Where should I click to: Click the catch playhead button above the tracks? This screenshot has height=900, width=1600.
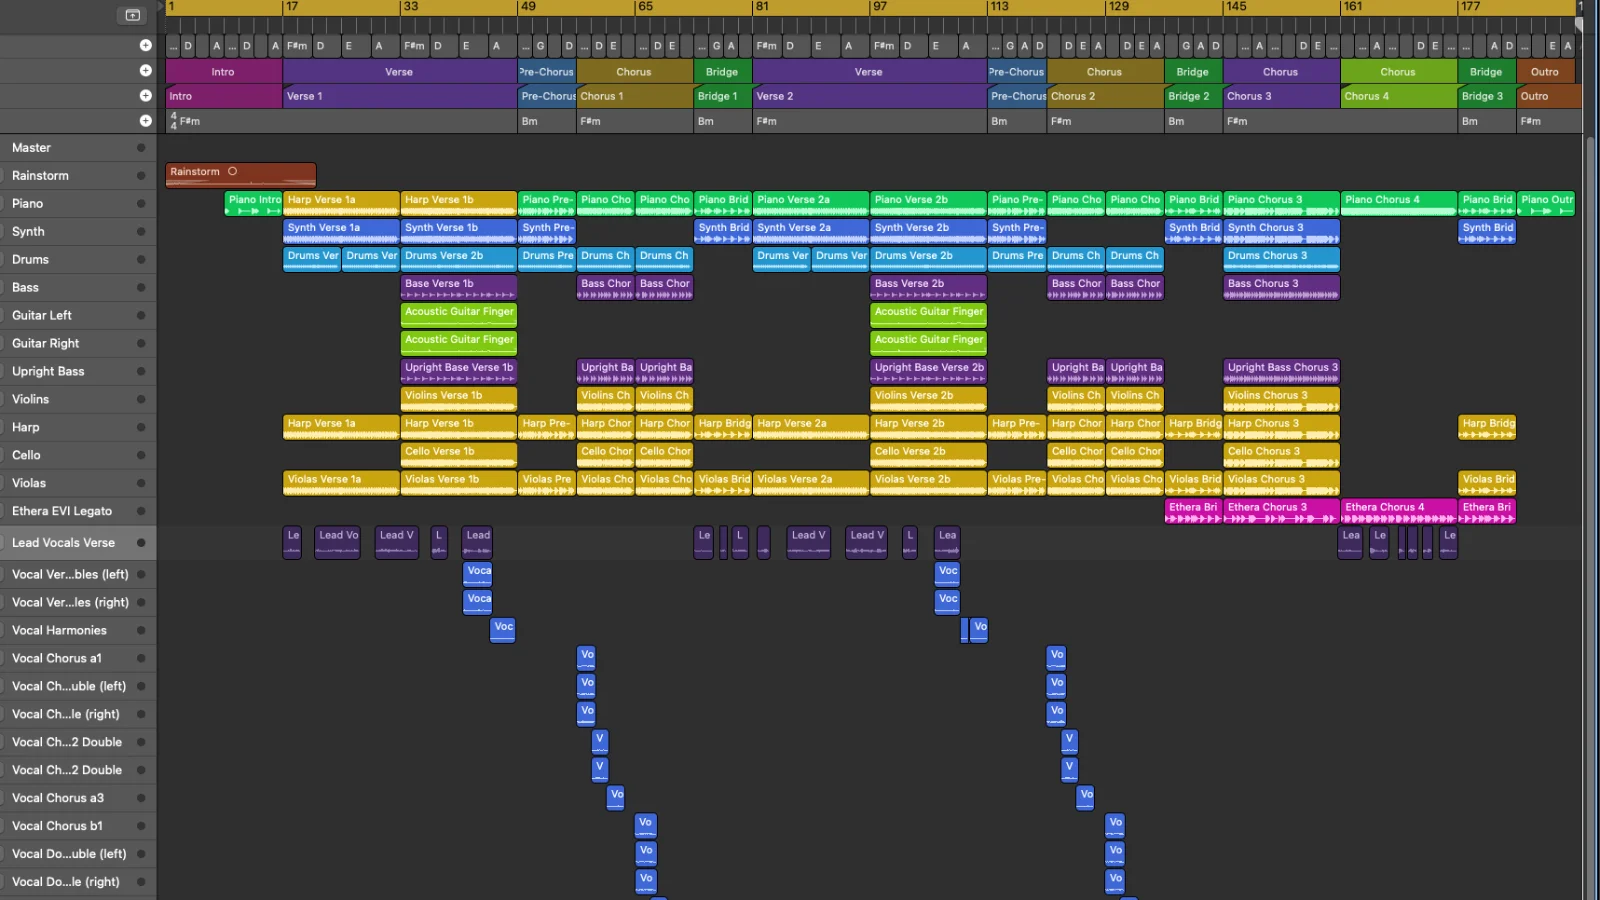[x=132, y=15]
